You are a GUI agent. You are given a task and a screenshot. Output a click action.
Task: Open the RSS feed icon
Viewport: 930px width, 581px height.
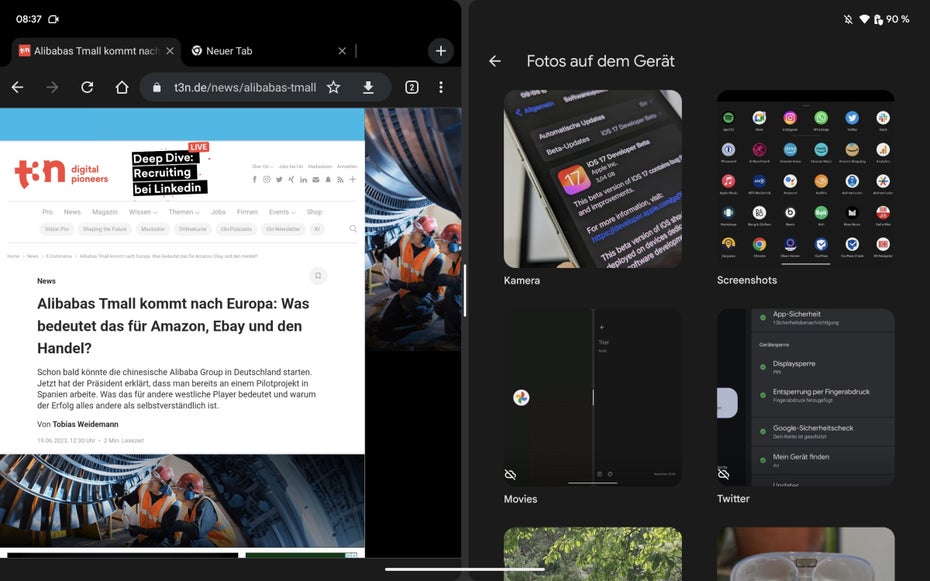(340, 179)
